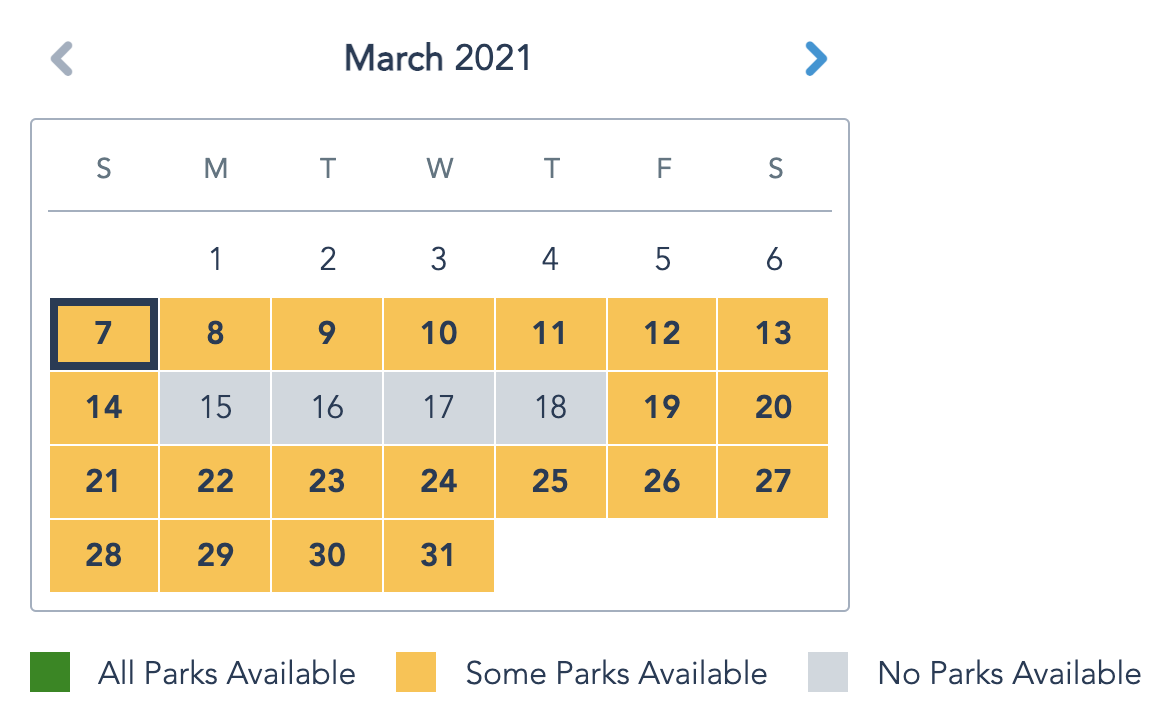Select the 'S' Sunday column header

click(103, 168)
